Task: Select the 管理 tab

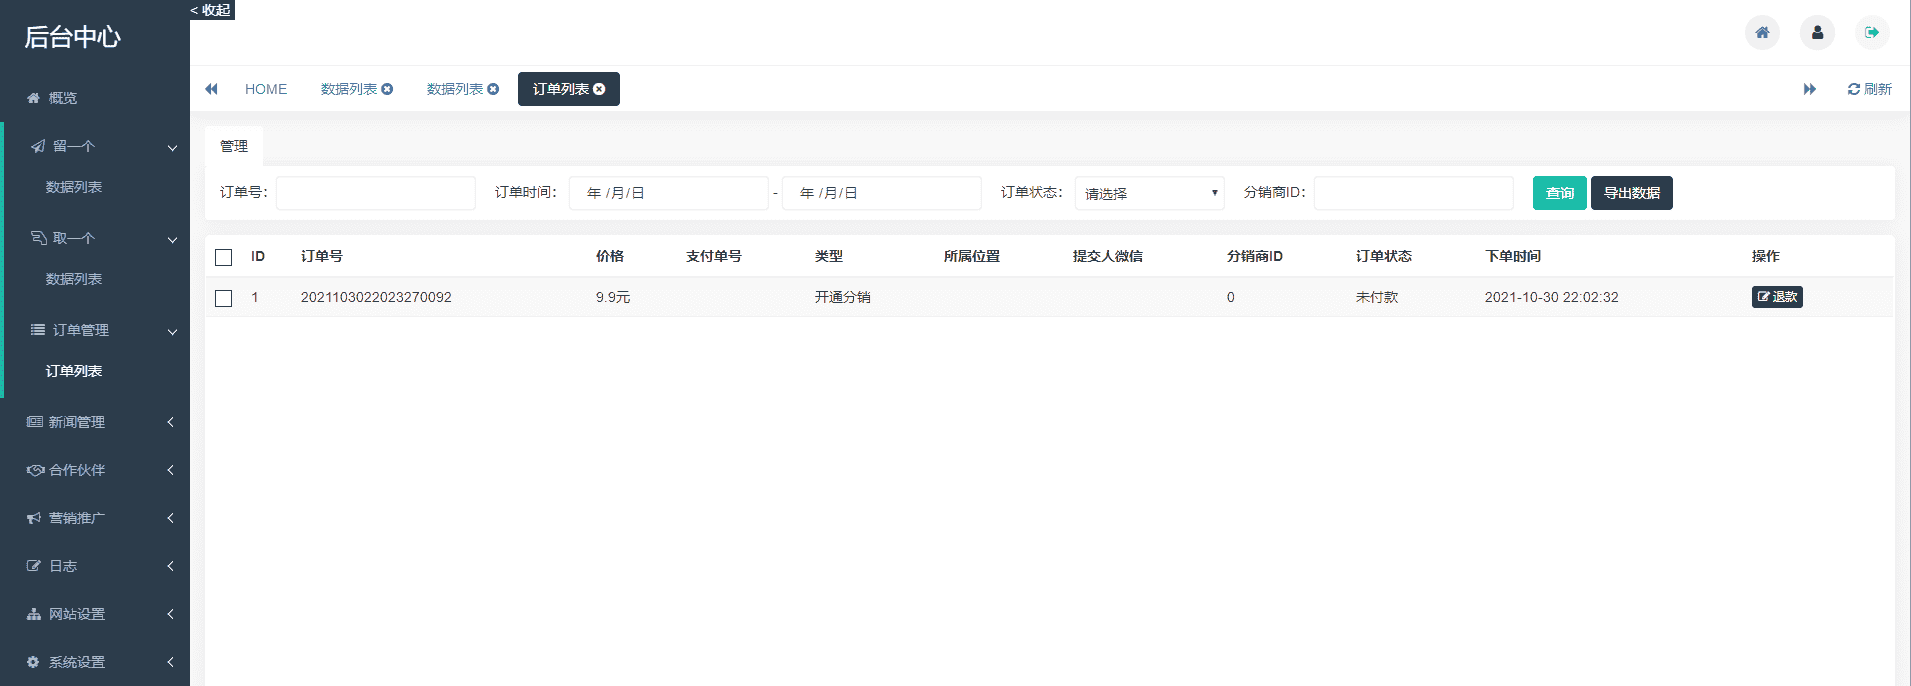Action: pyautogui.click(x=234, y=146)
